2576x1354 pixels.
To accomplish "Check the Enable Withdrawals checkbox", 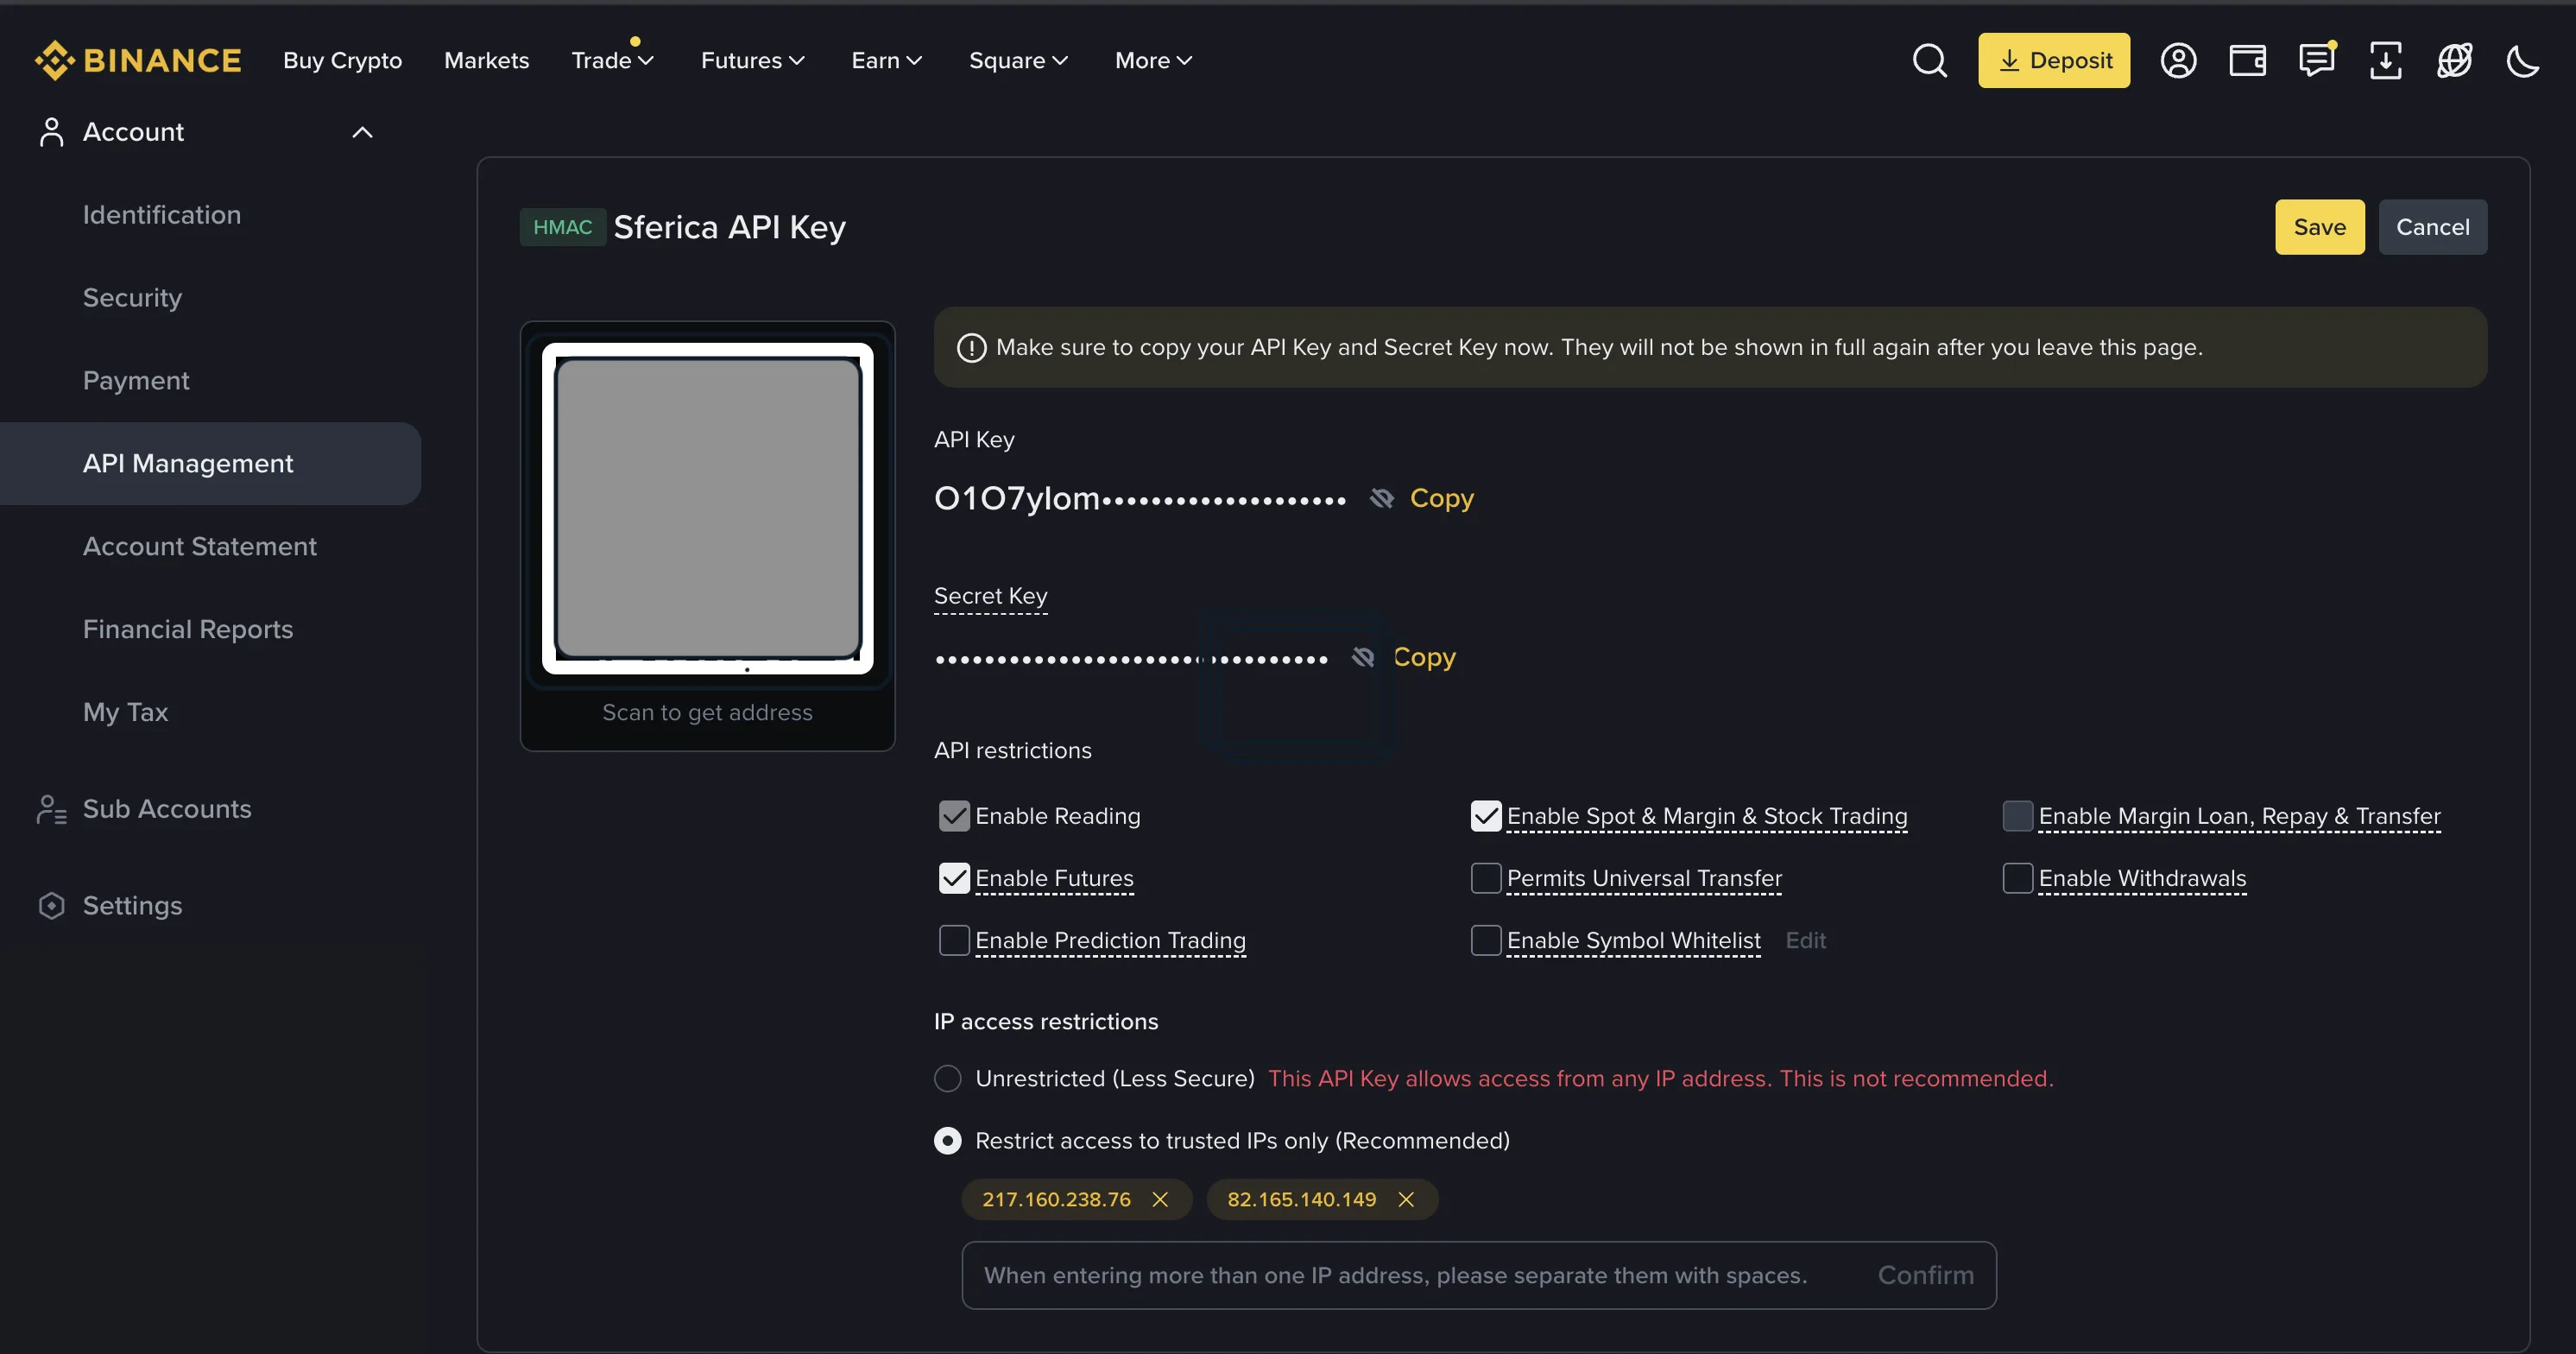I will (2018, 878).
